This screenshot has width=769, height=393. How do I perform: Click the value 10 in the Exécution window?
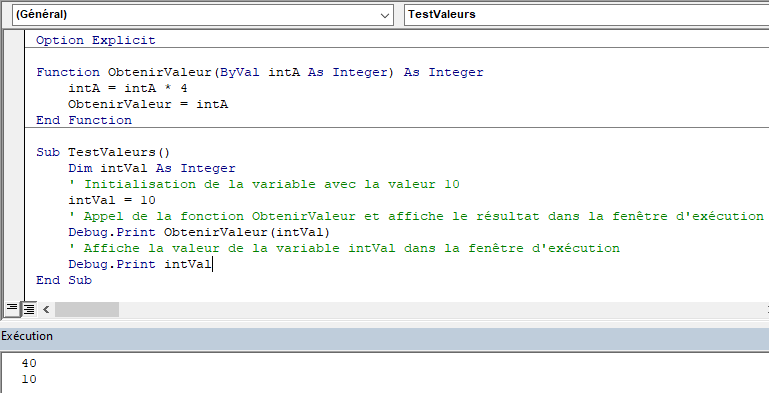[29, 379]
